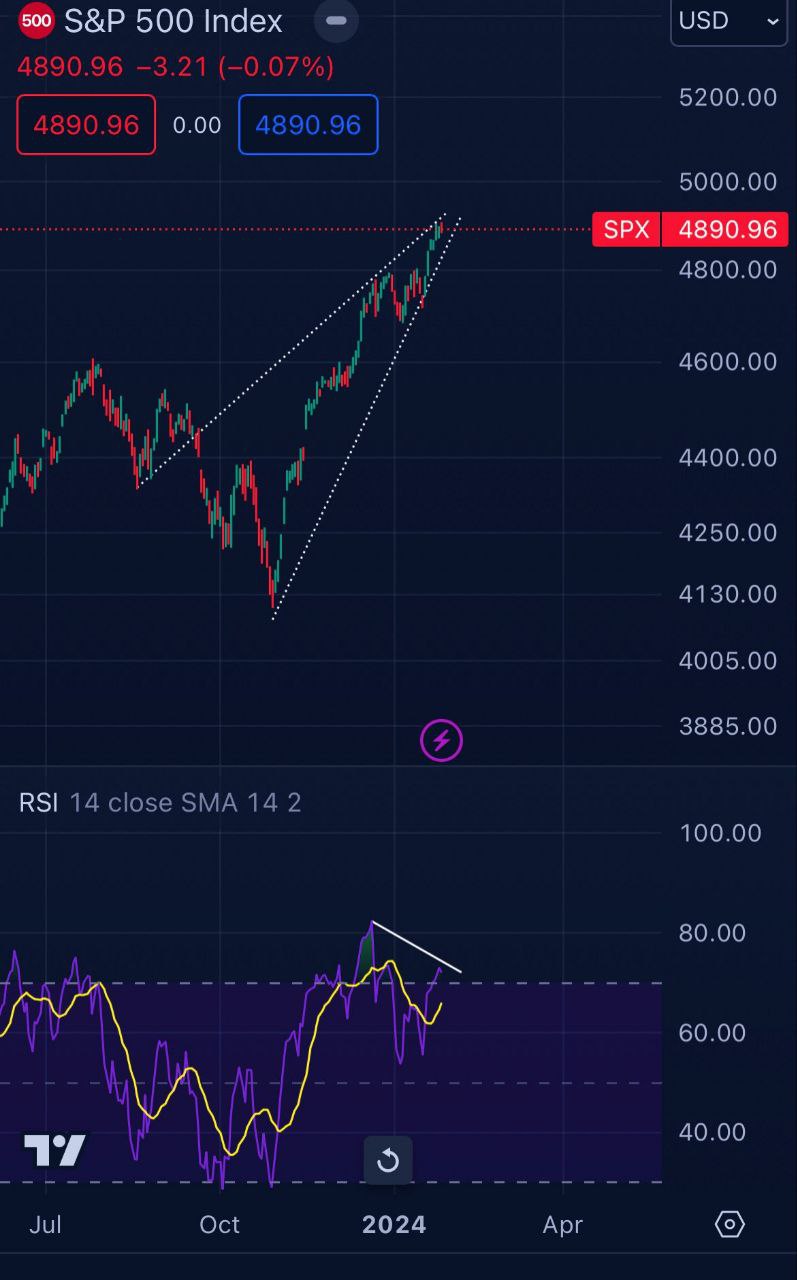Click the TradingView logo

[55, 1150]
